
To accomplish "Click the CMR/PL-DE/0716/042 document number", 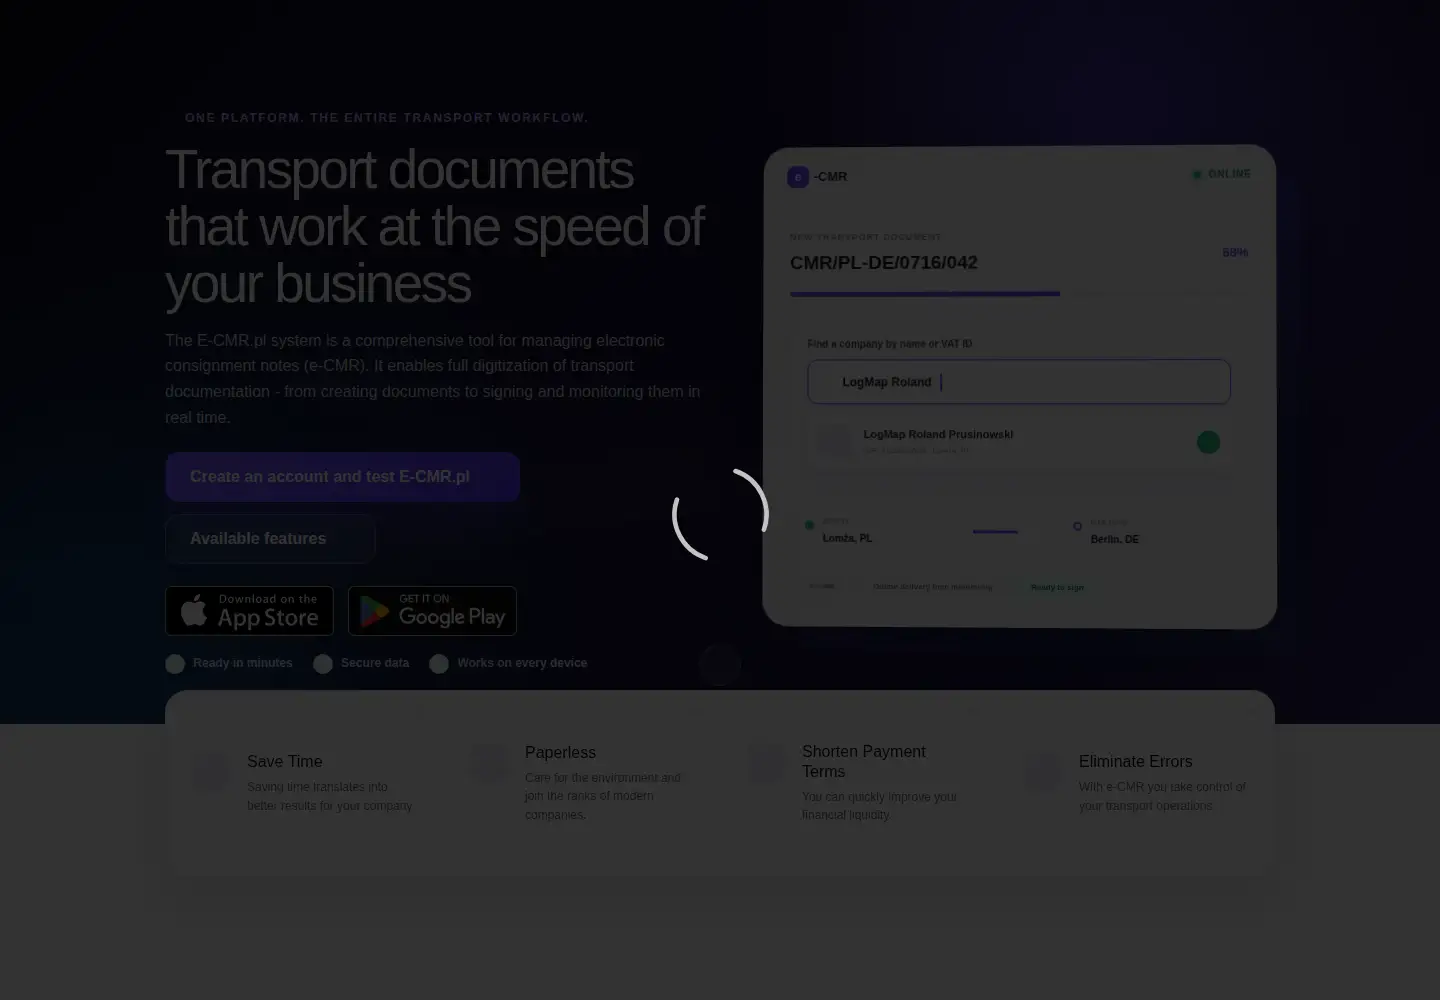I will 884,263.
